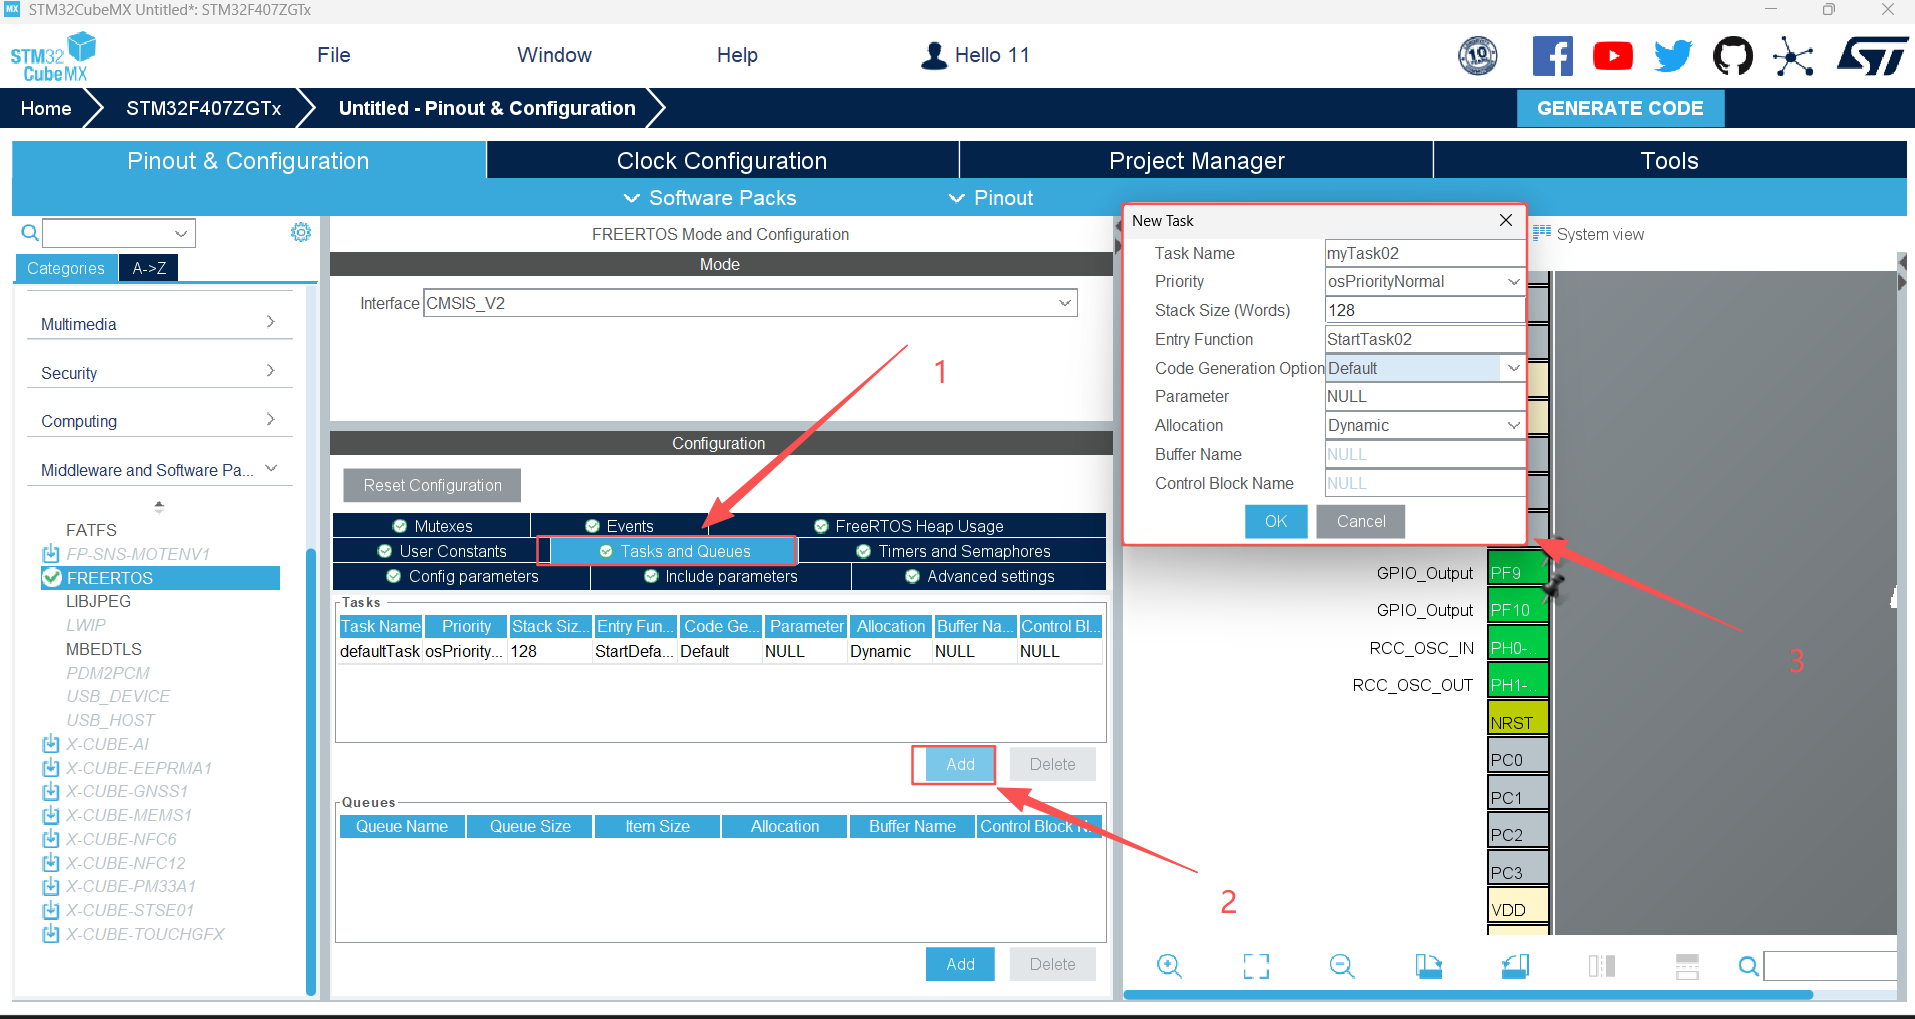Click the ST community network icon

[1793, 56]
